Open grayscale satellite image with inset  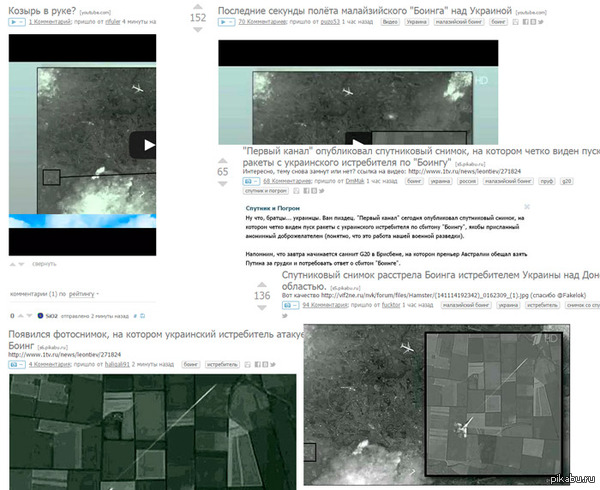pos(437,405)
